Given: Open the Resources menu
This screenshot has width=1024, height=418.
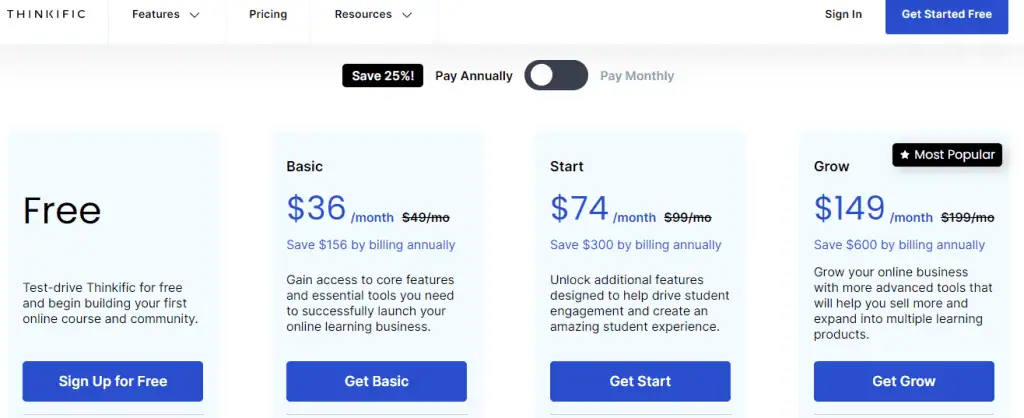Looking at the screenshot, I should pos(373,14).
